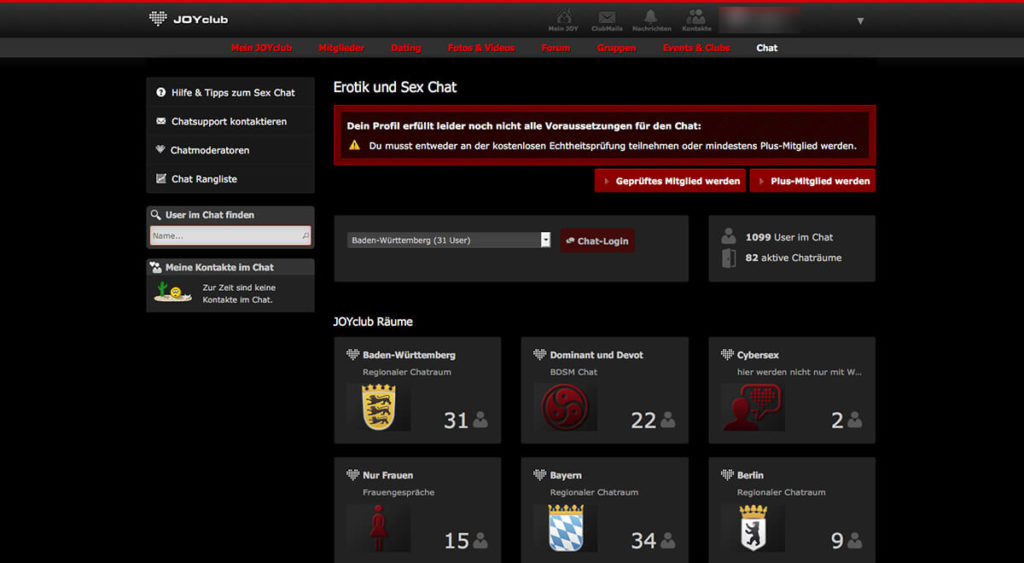This screenshot has width=1024, height=563.
Task: Open ClubMails envelope icon
Action: tap(607, 20)
